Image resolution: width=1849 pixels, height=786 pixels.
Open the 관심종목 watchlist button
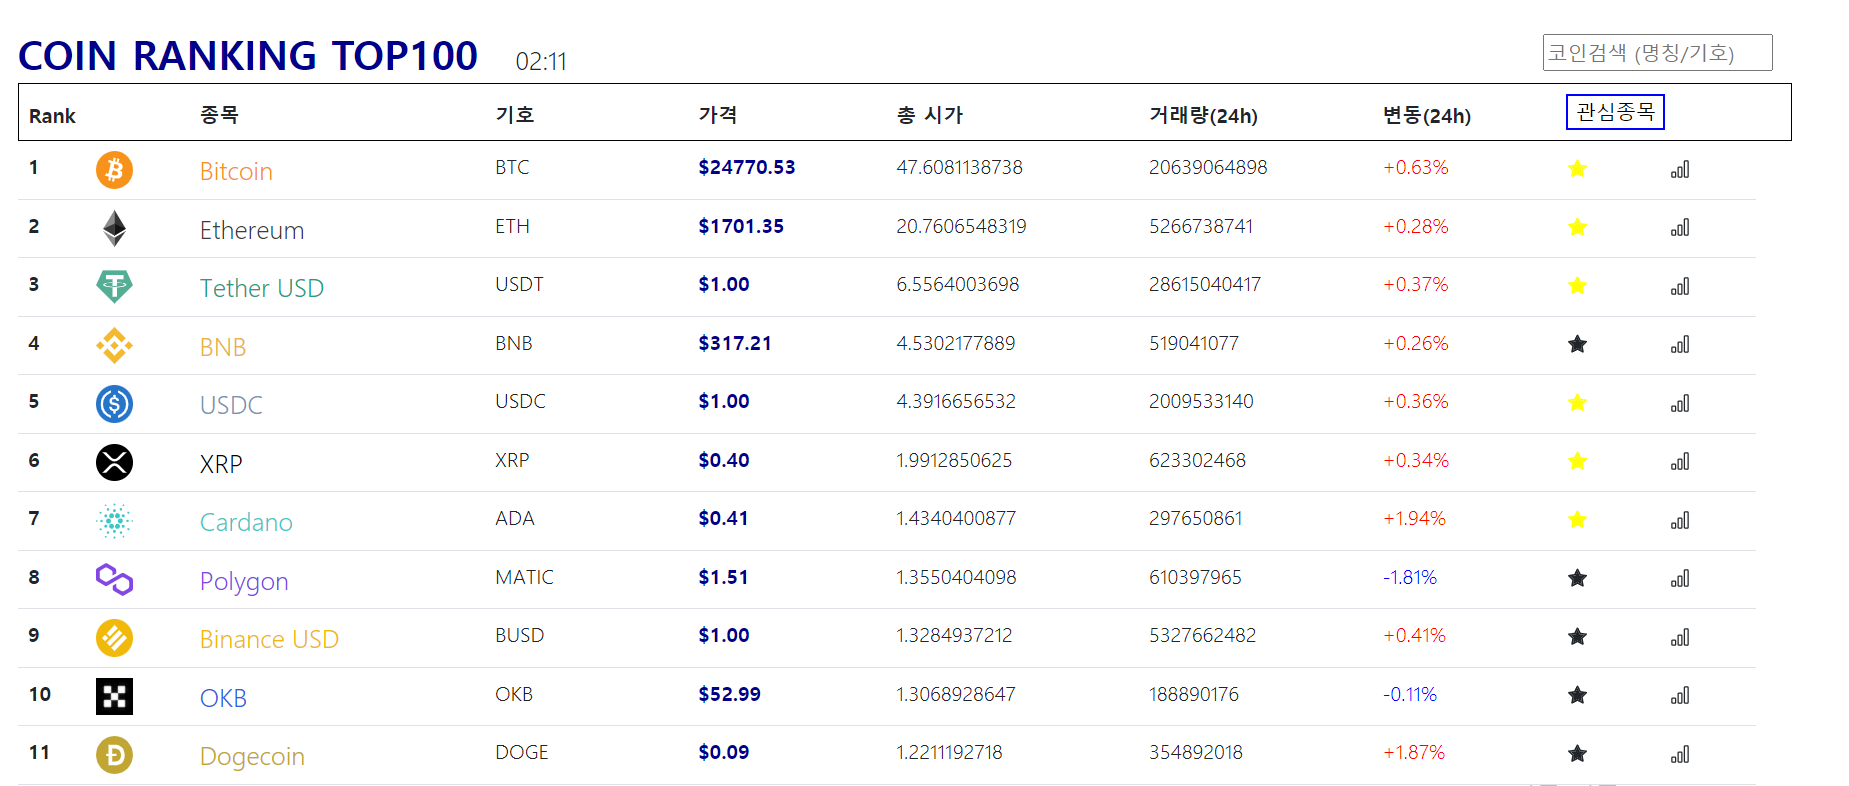tap(1615, 112)
